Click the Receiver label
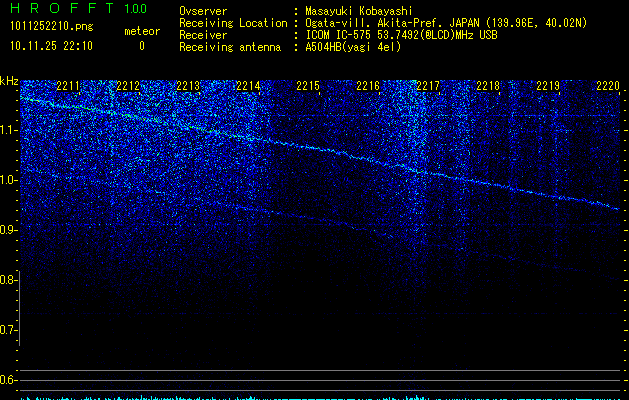 (x=203, y=35)
